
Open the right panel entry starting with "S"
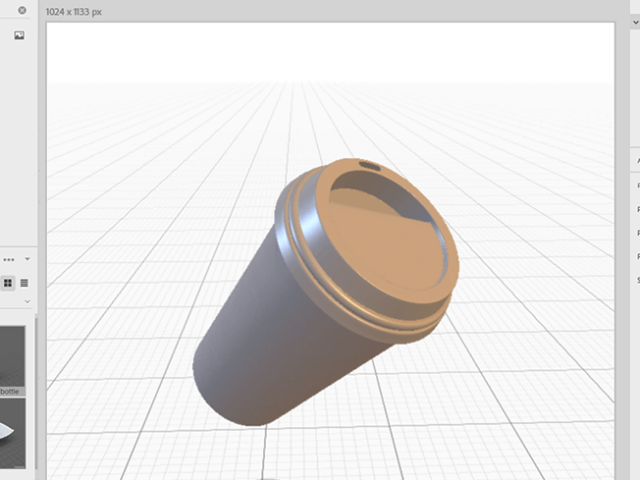tap(637, 281)
